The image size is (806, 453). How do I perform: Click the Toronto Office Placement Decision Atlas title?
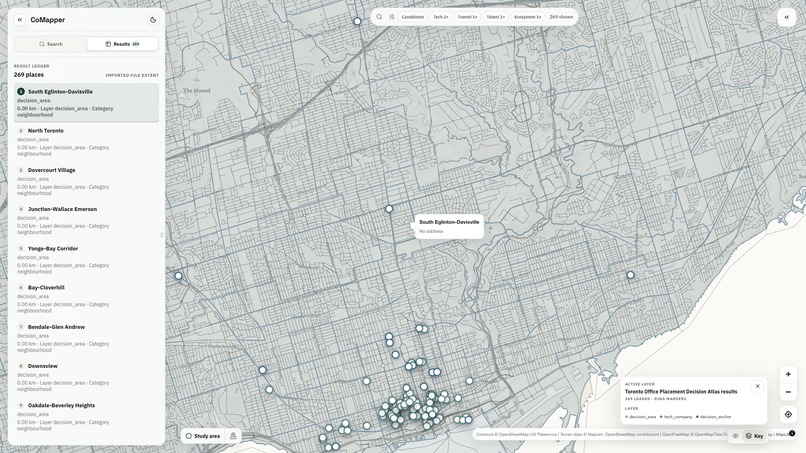(681, 392)
